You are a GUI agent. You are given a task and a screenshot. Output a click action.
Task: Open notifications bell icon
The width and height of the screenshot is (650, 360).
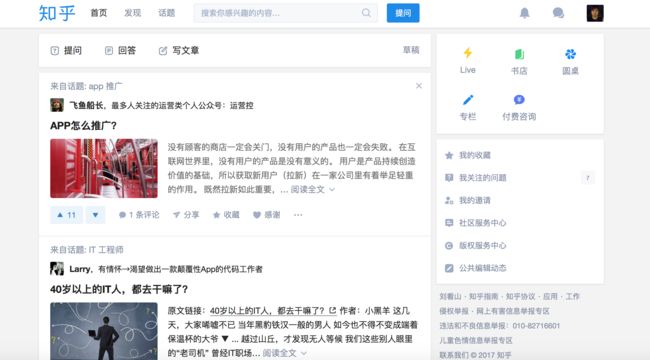(x=524, y=13)
